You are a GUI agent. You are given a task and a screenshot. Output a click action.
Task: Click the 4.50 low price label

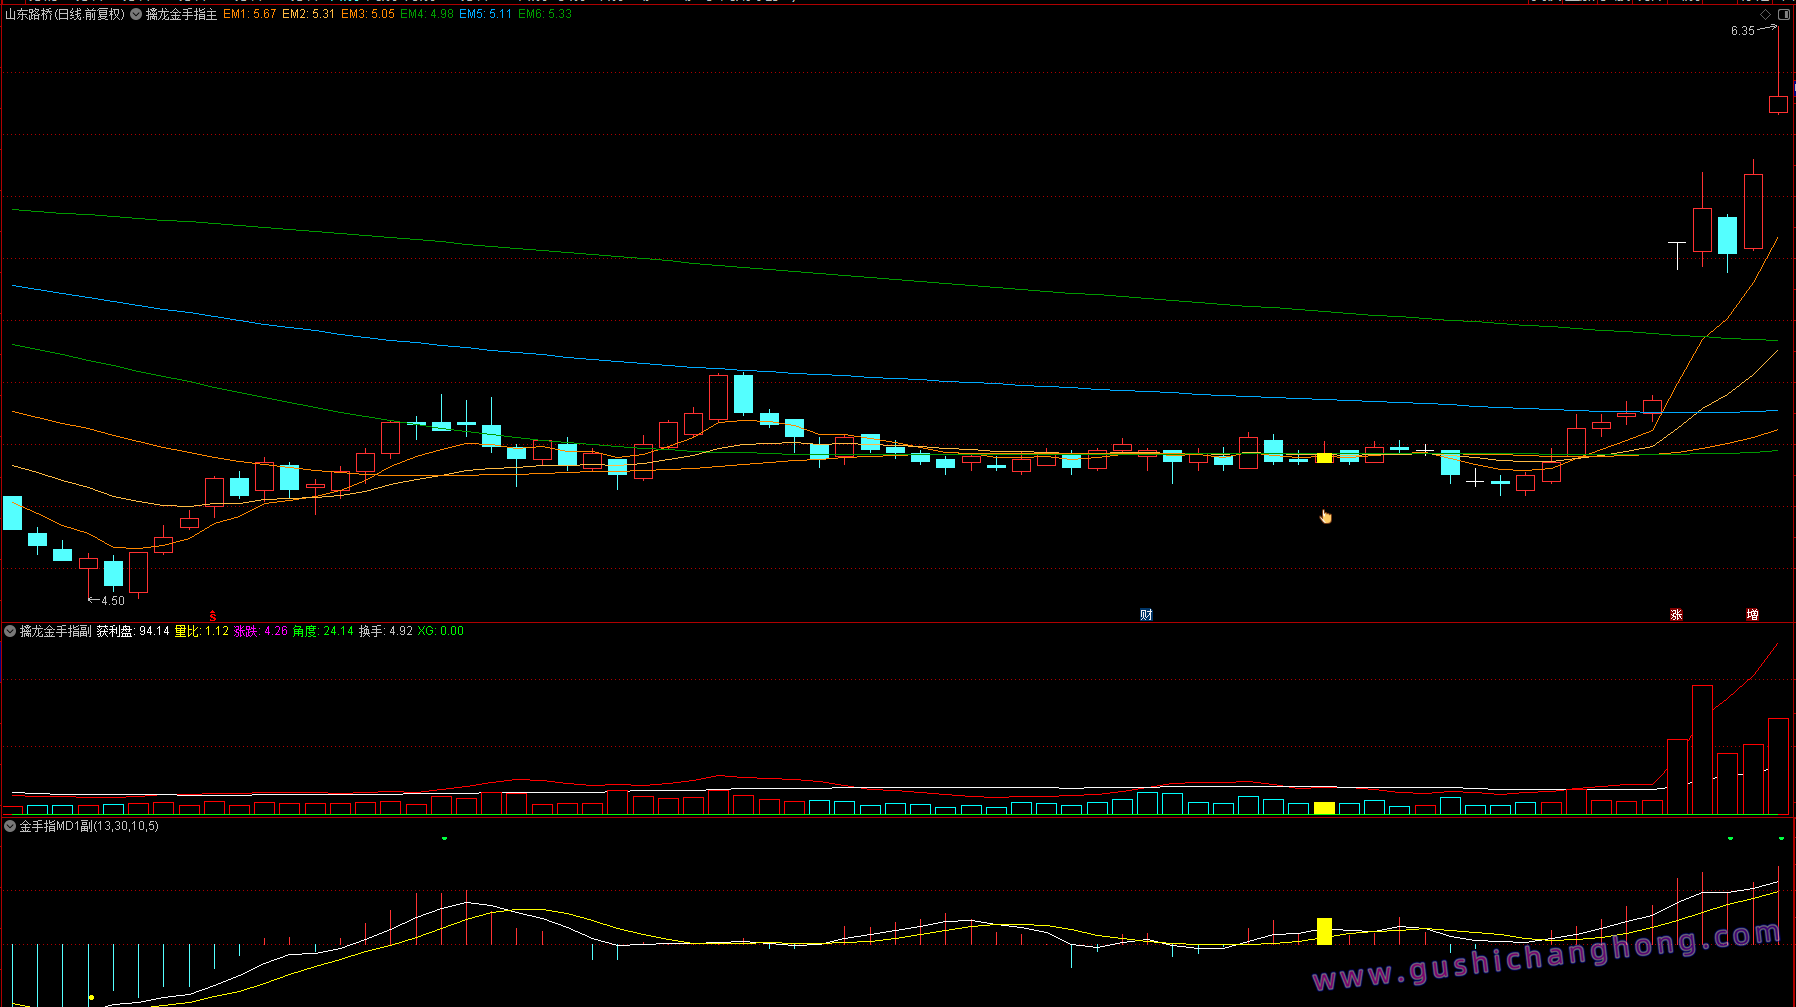point(113,601)
